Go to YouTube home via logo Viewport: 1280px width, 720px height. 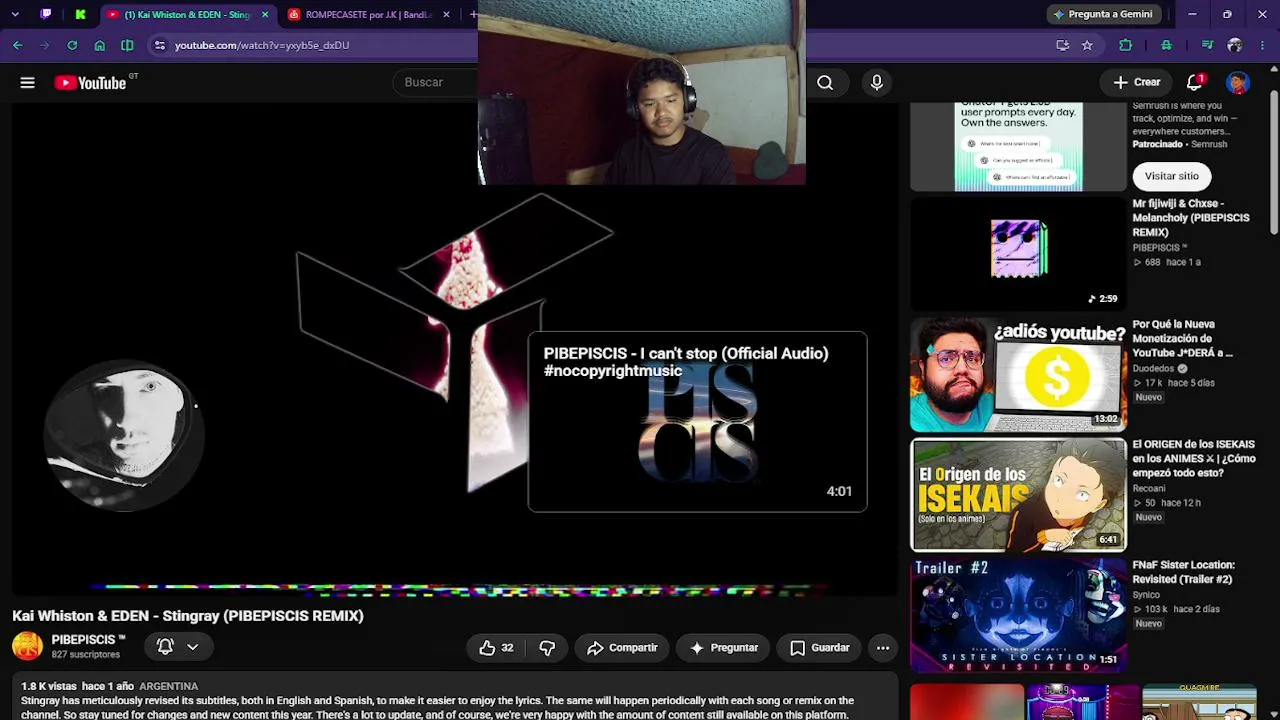point(90,83)
